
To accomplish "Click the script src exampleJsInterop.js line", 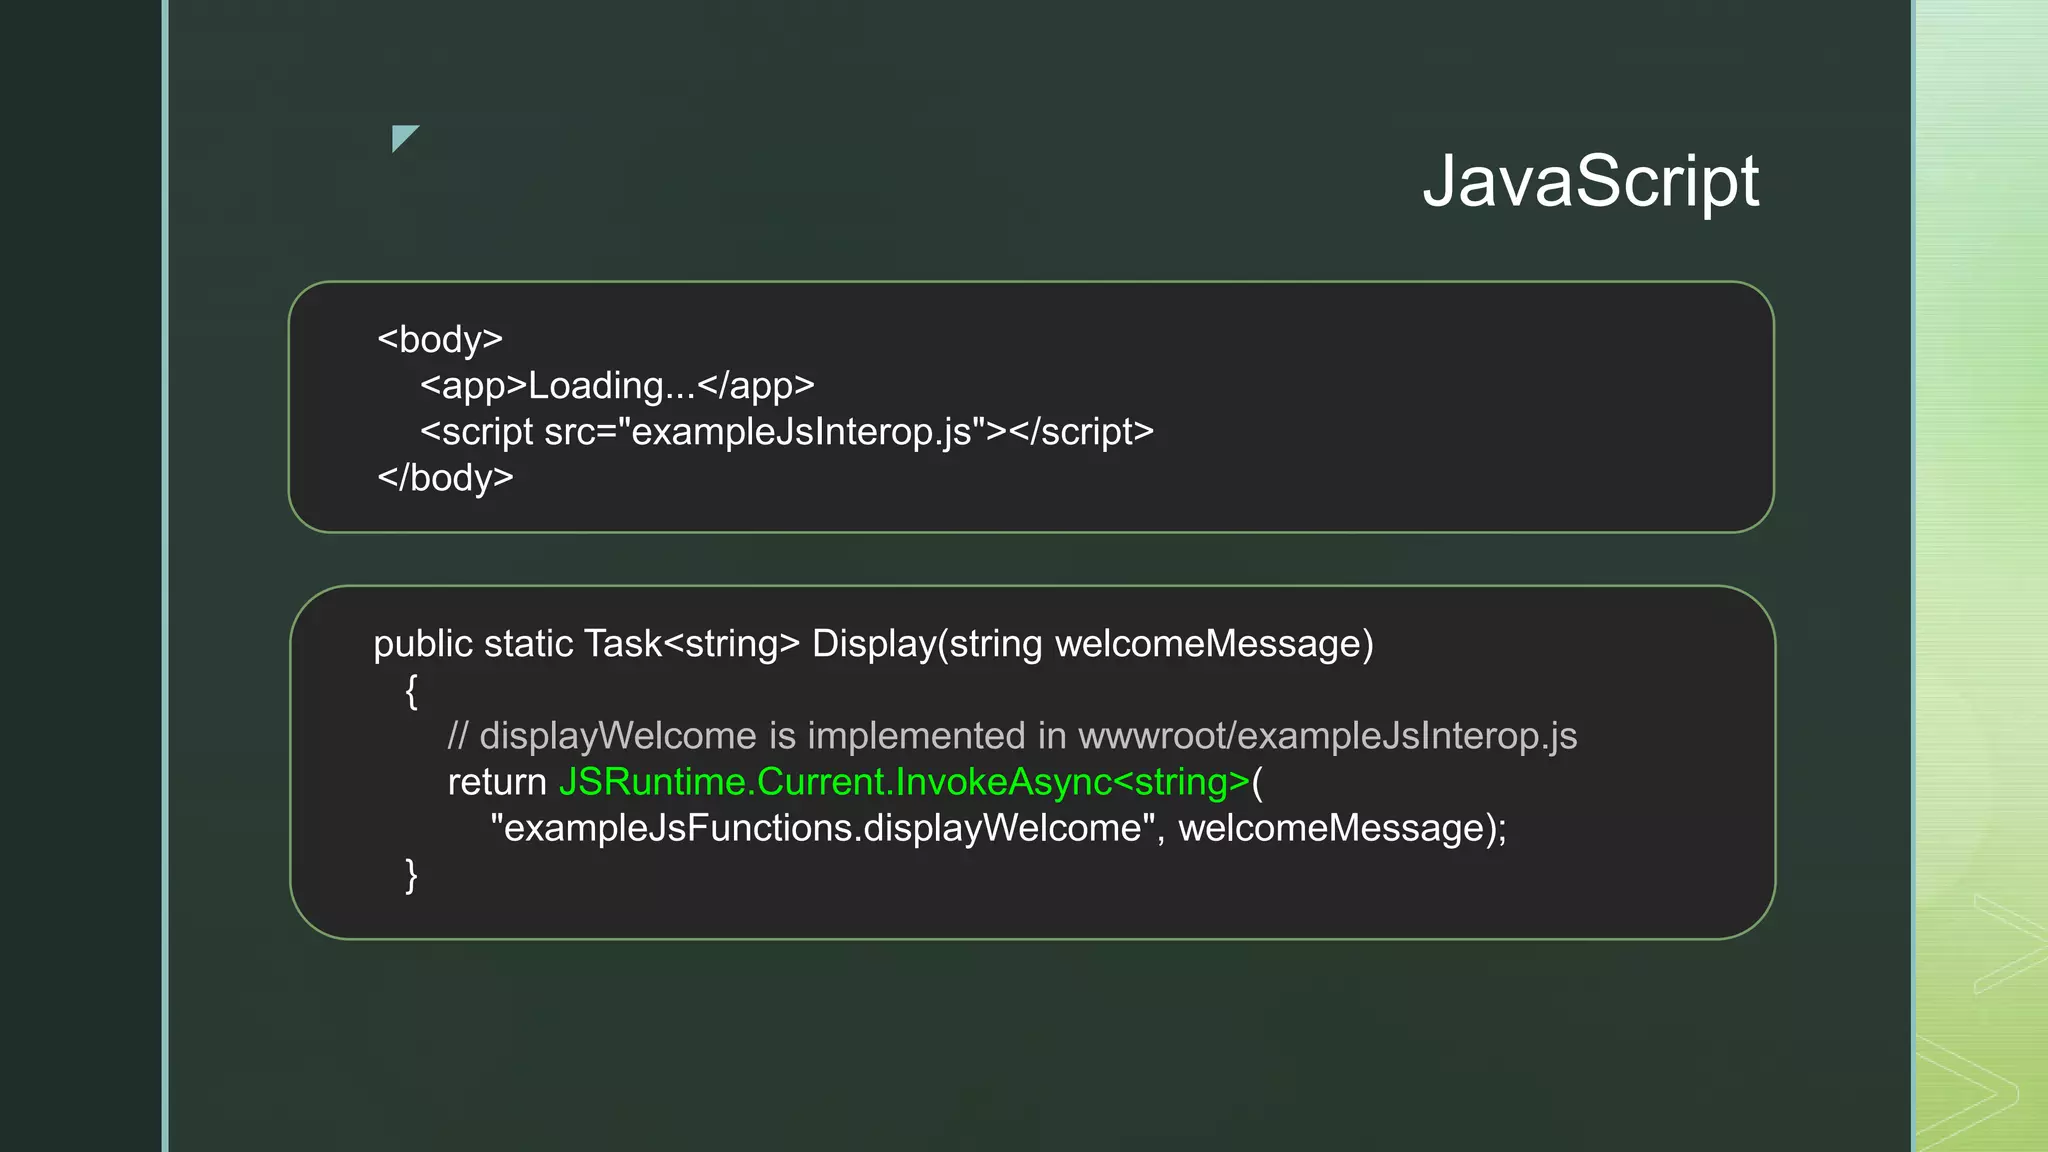I will 787,432.
